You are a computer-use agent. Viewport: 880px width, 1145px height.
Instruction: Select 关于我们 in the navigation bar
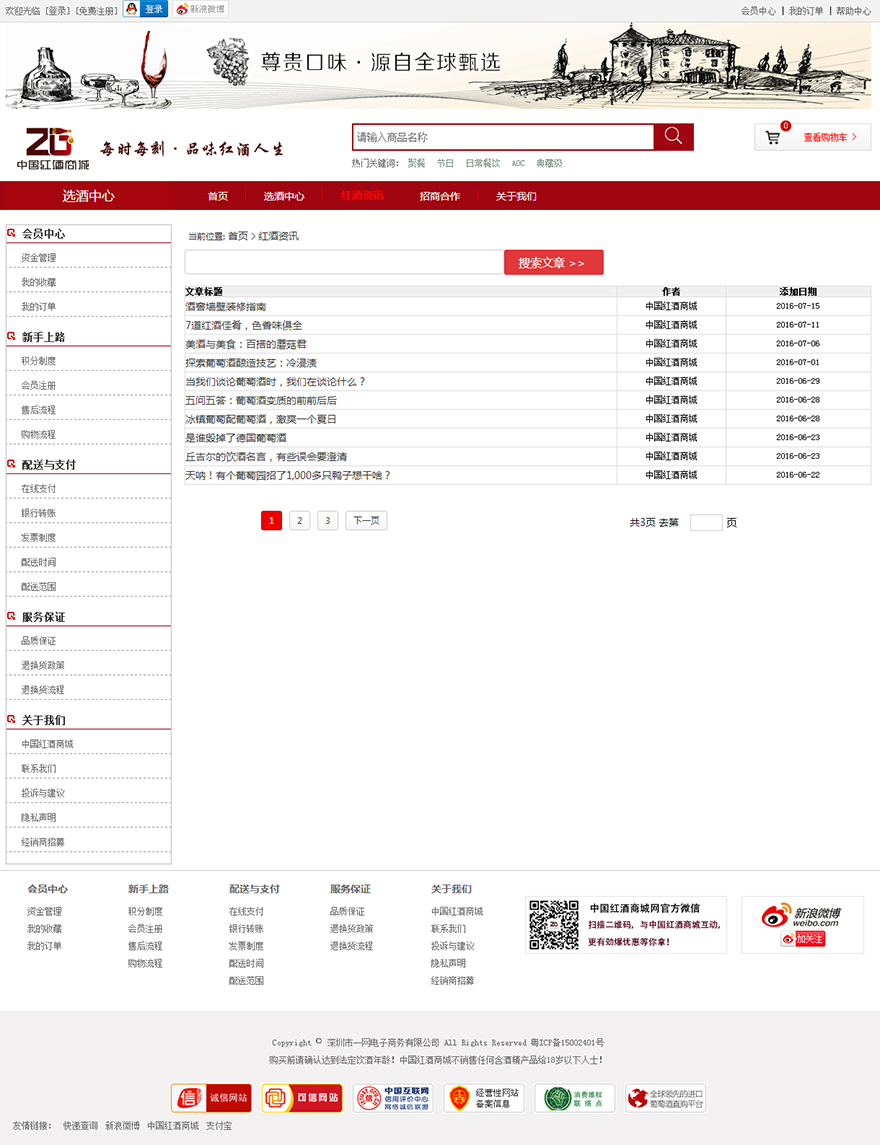pyautogui.click(x=516, y=196)
